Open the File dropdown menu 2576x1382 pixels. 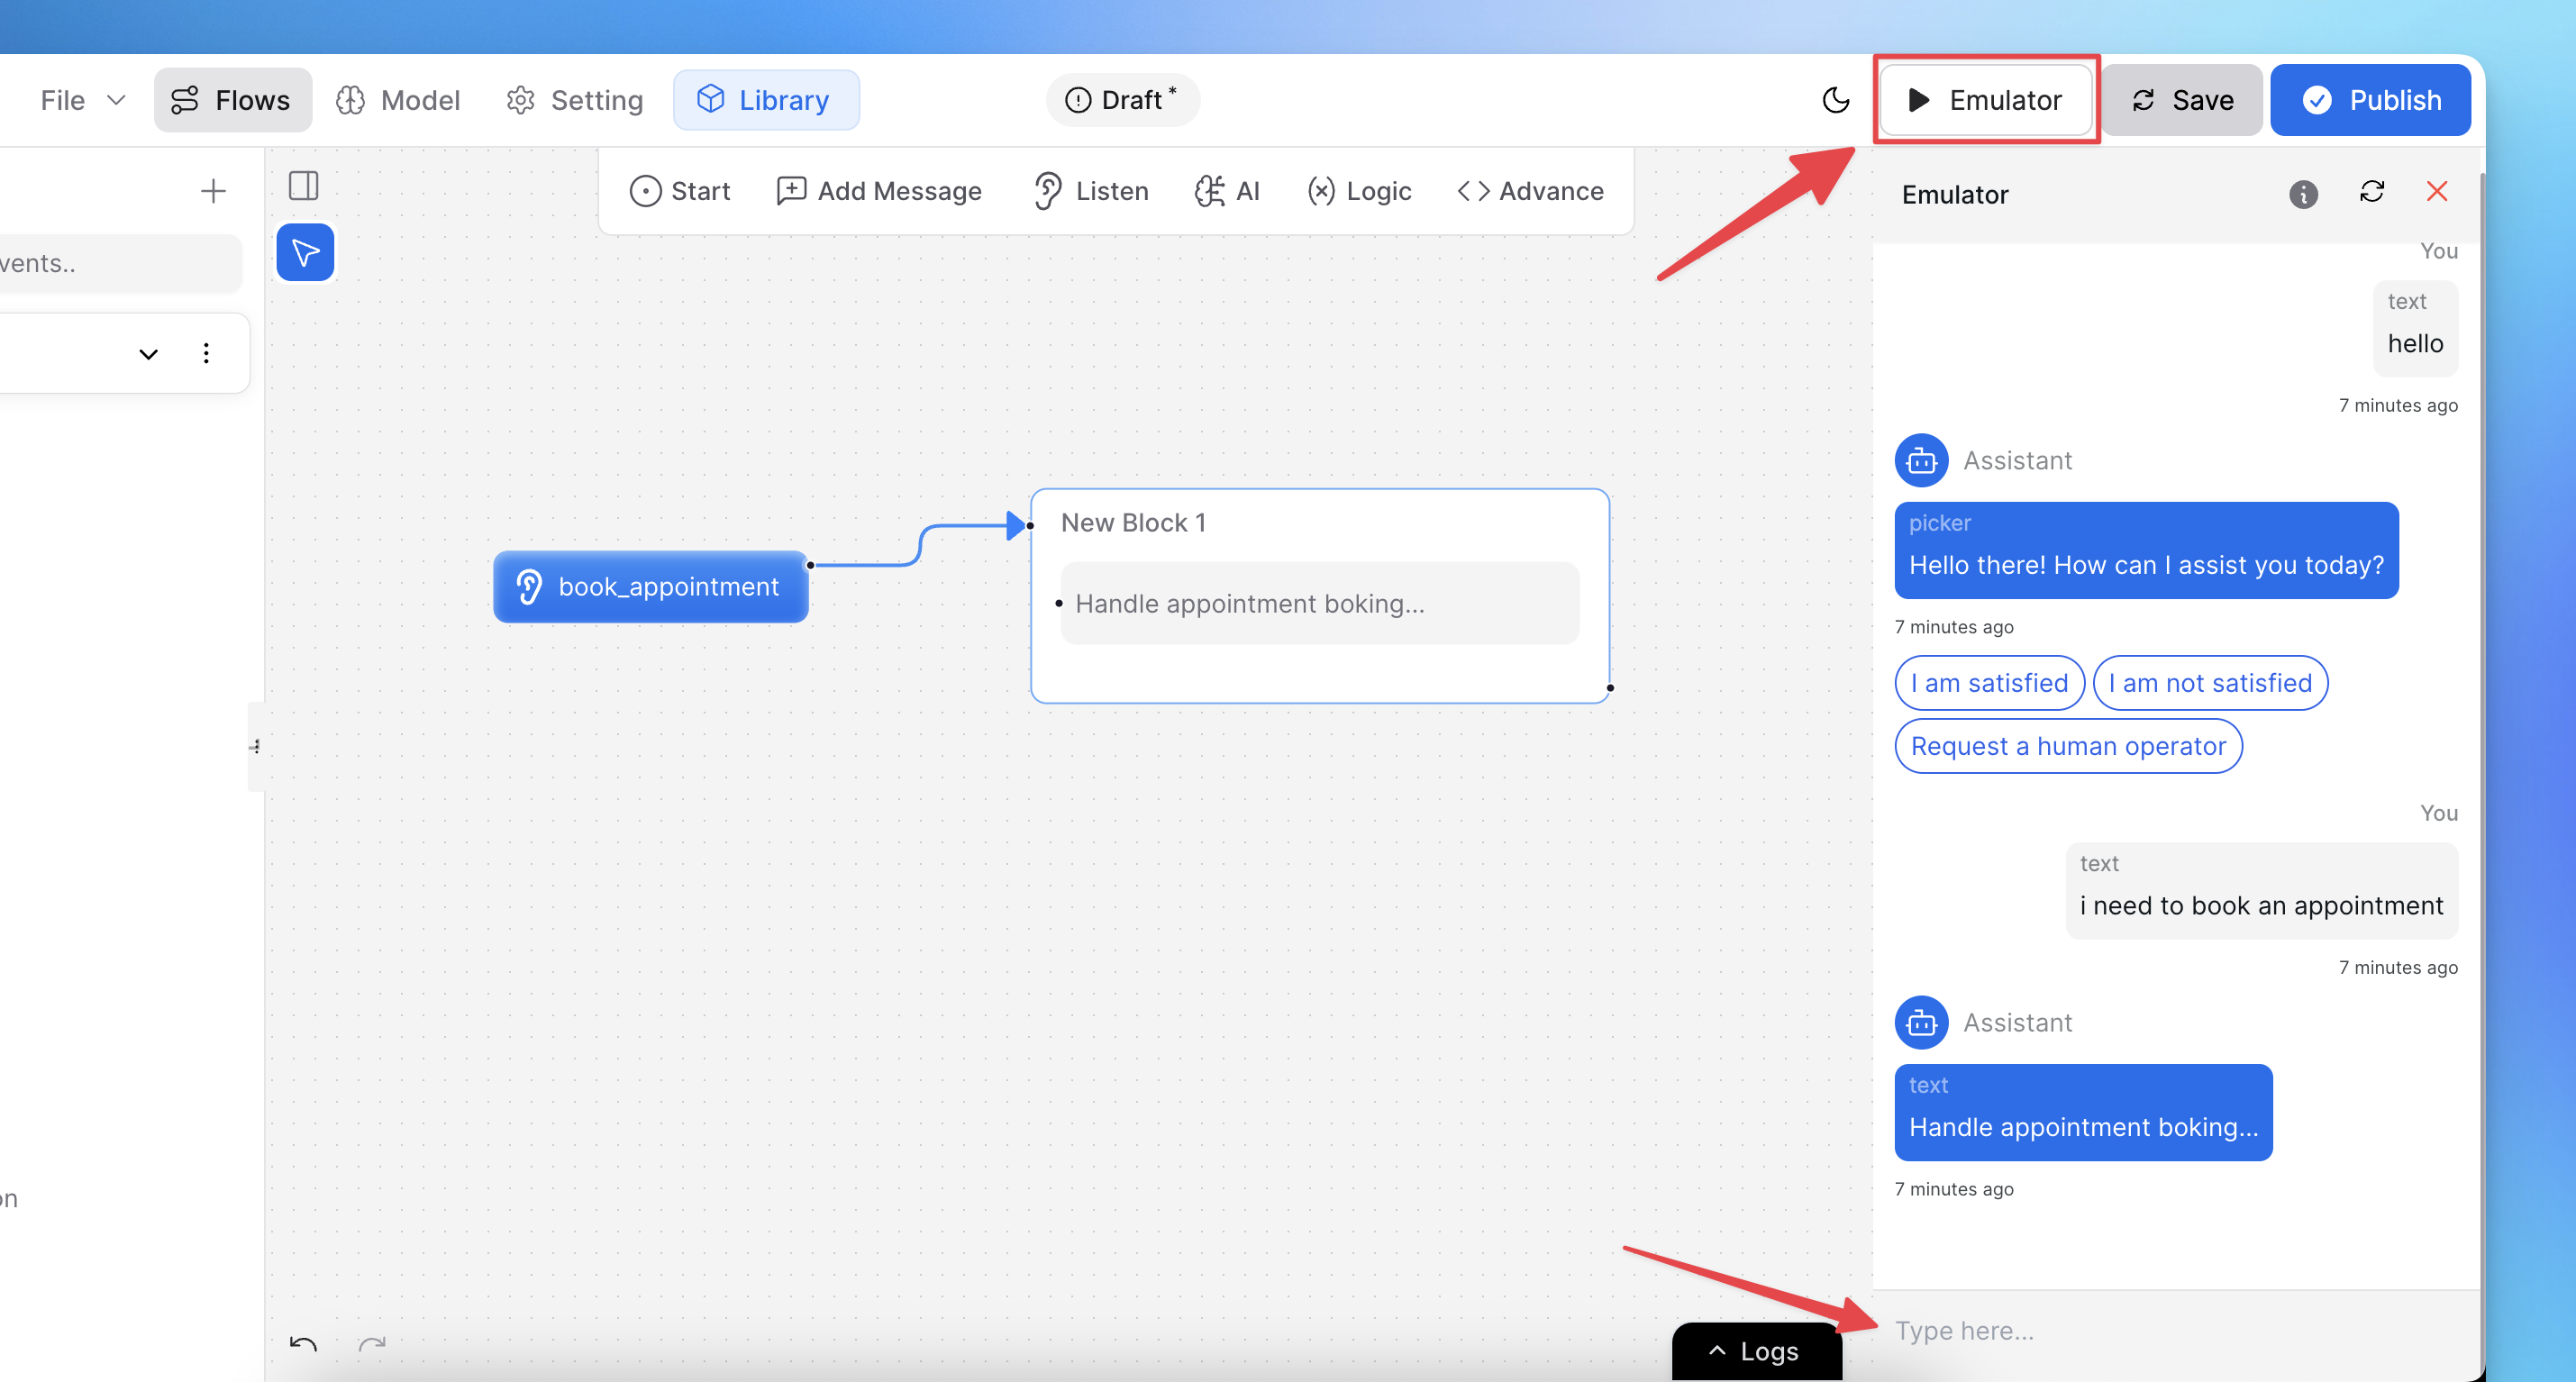click(x=83, y=100)
